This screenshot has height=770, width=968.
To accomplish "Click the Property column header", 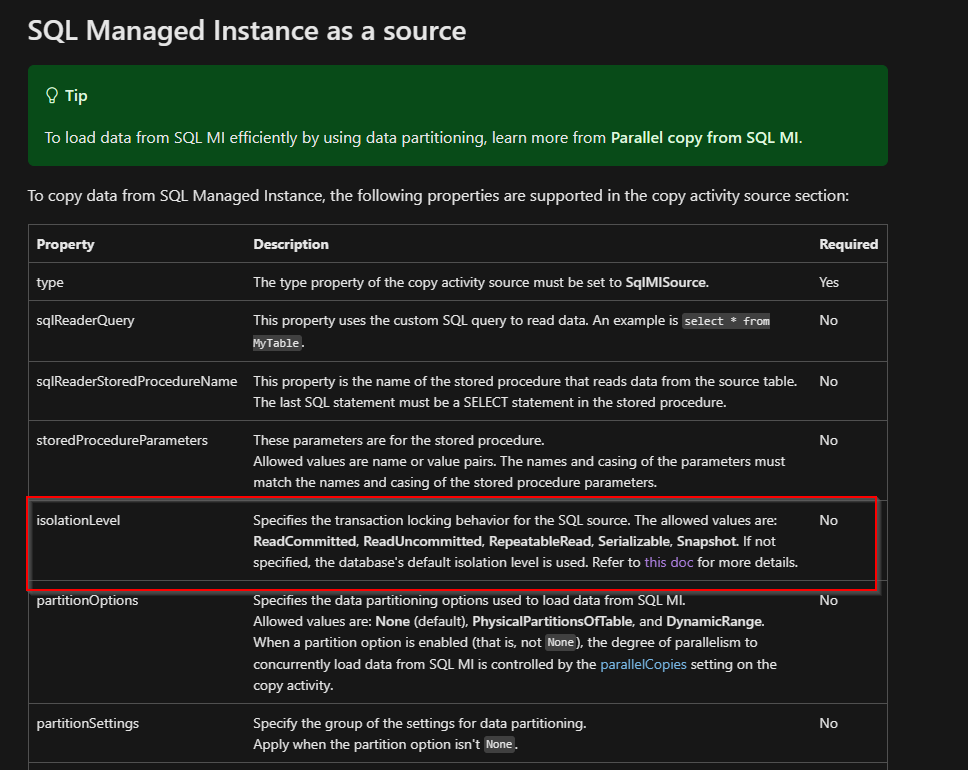I will click(65, 244).
